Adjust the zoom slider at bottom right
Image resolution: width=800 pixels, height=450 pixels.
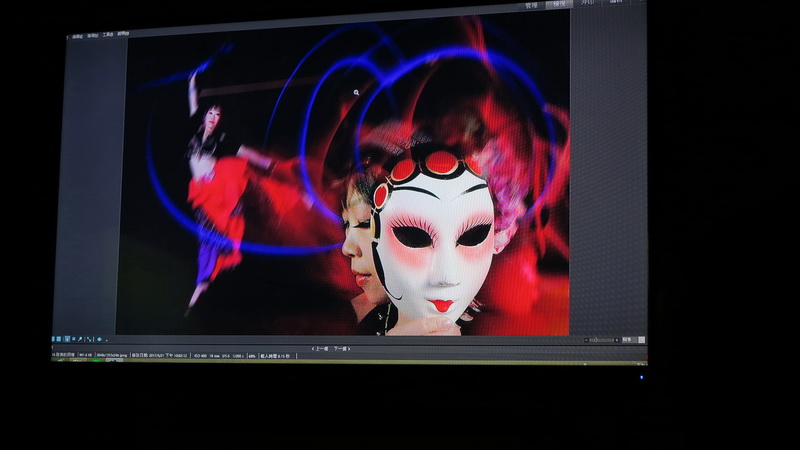[x=602, y=340]
